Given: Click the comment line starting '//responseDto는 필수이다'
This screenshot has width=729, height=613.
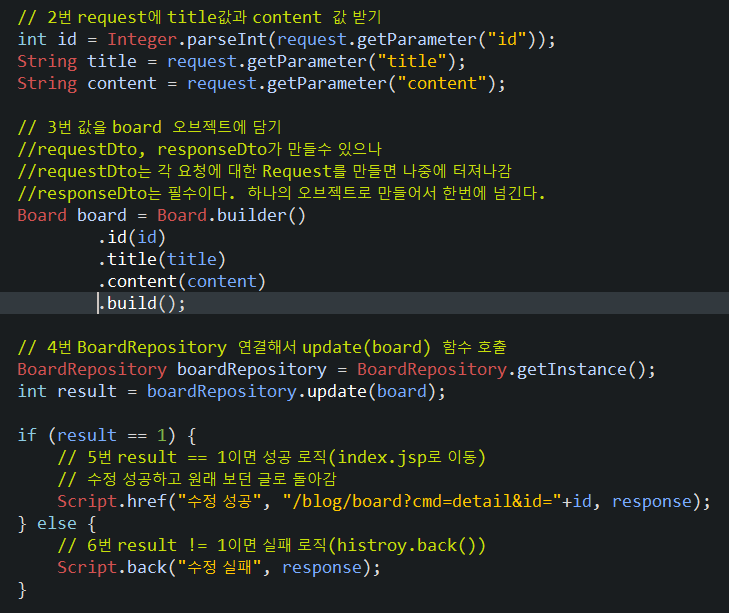Looking at the screenshot, I should 281,193.
